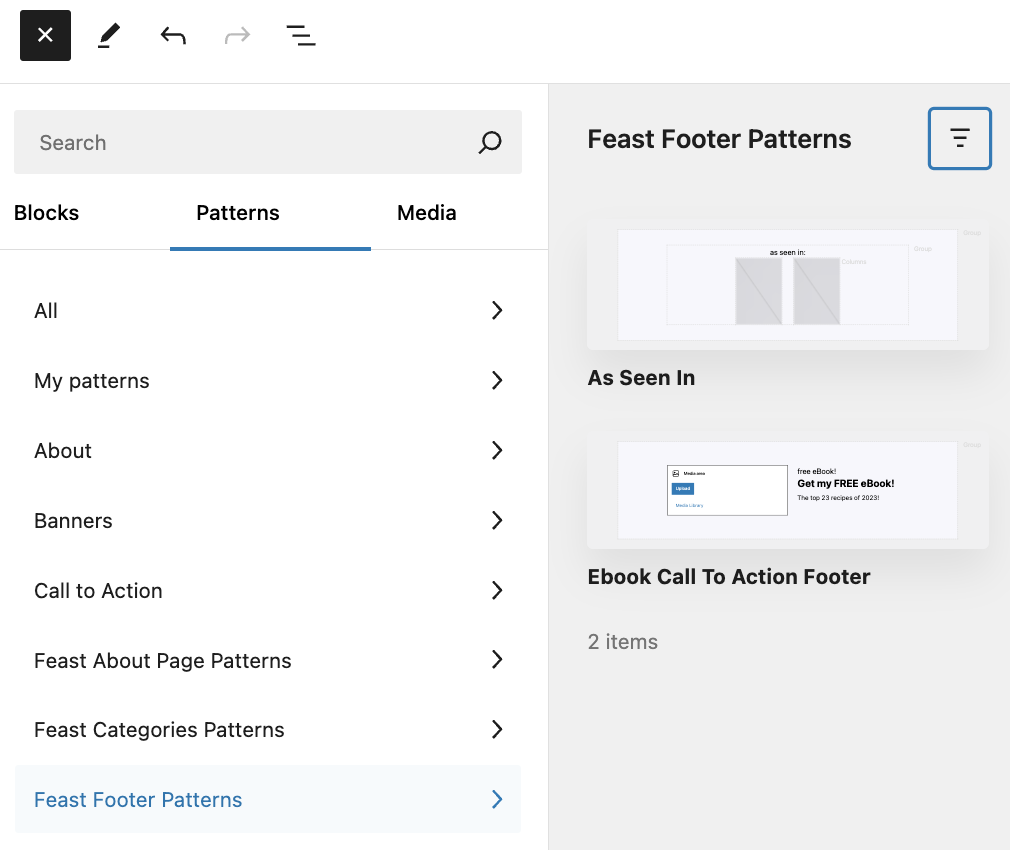Expand the All patterns category
The image size is (1010, 850).
268,311
